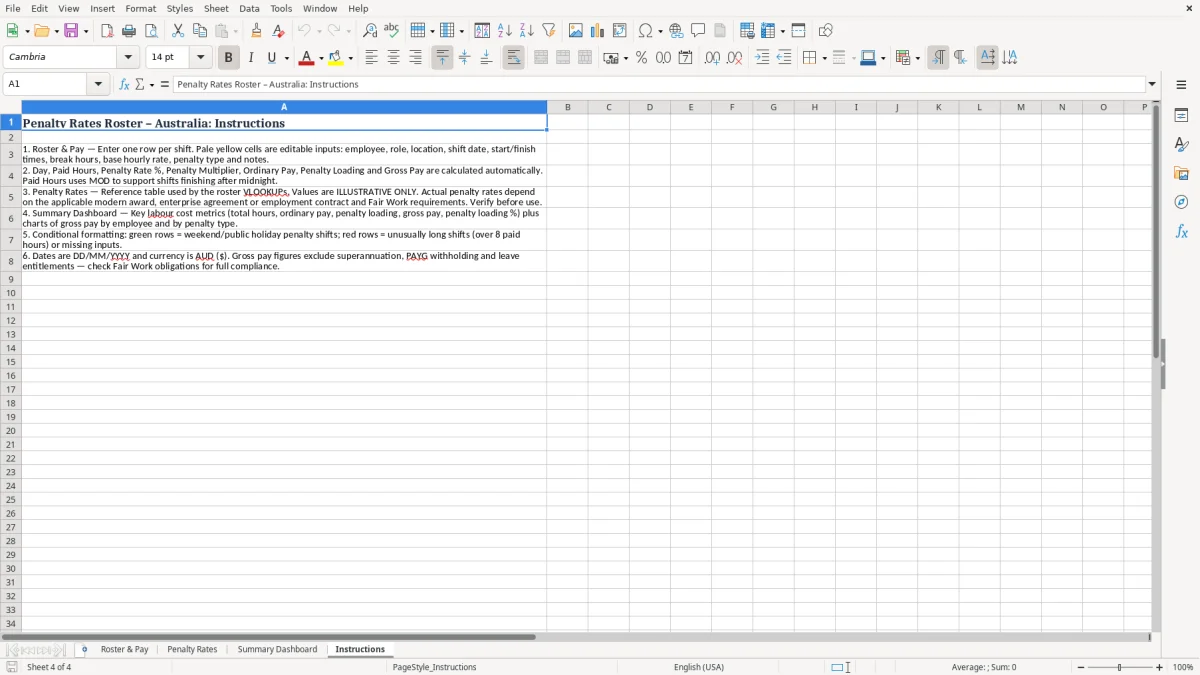
Task: Click the zoom slider handle
Action: click(1120, 667)
